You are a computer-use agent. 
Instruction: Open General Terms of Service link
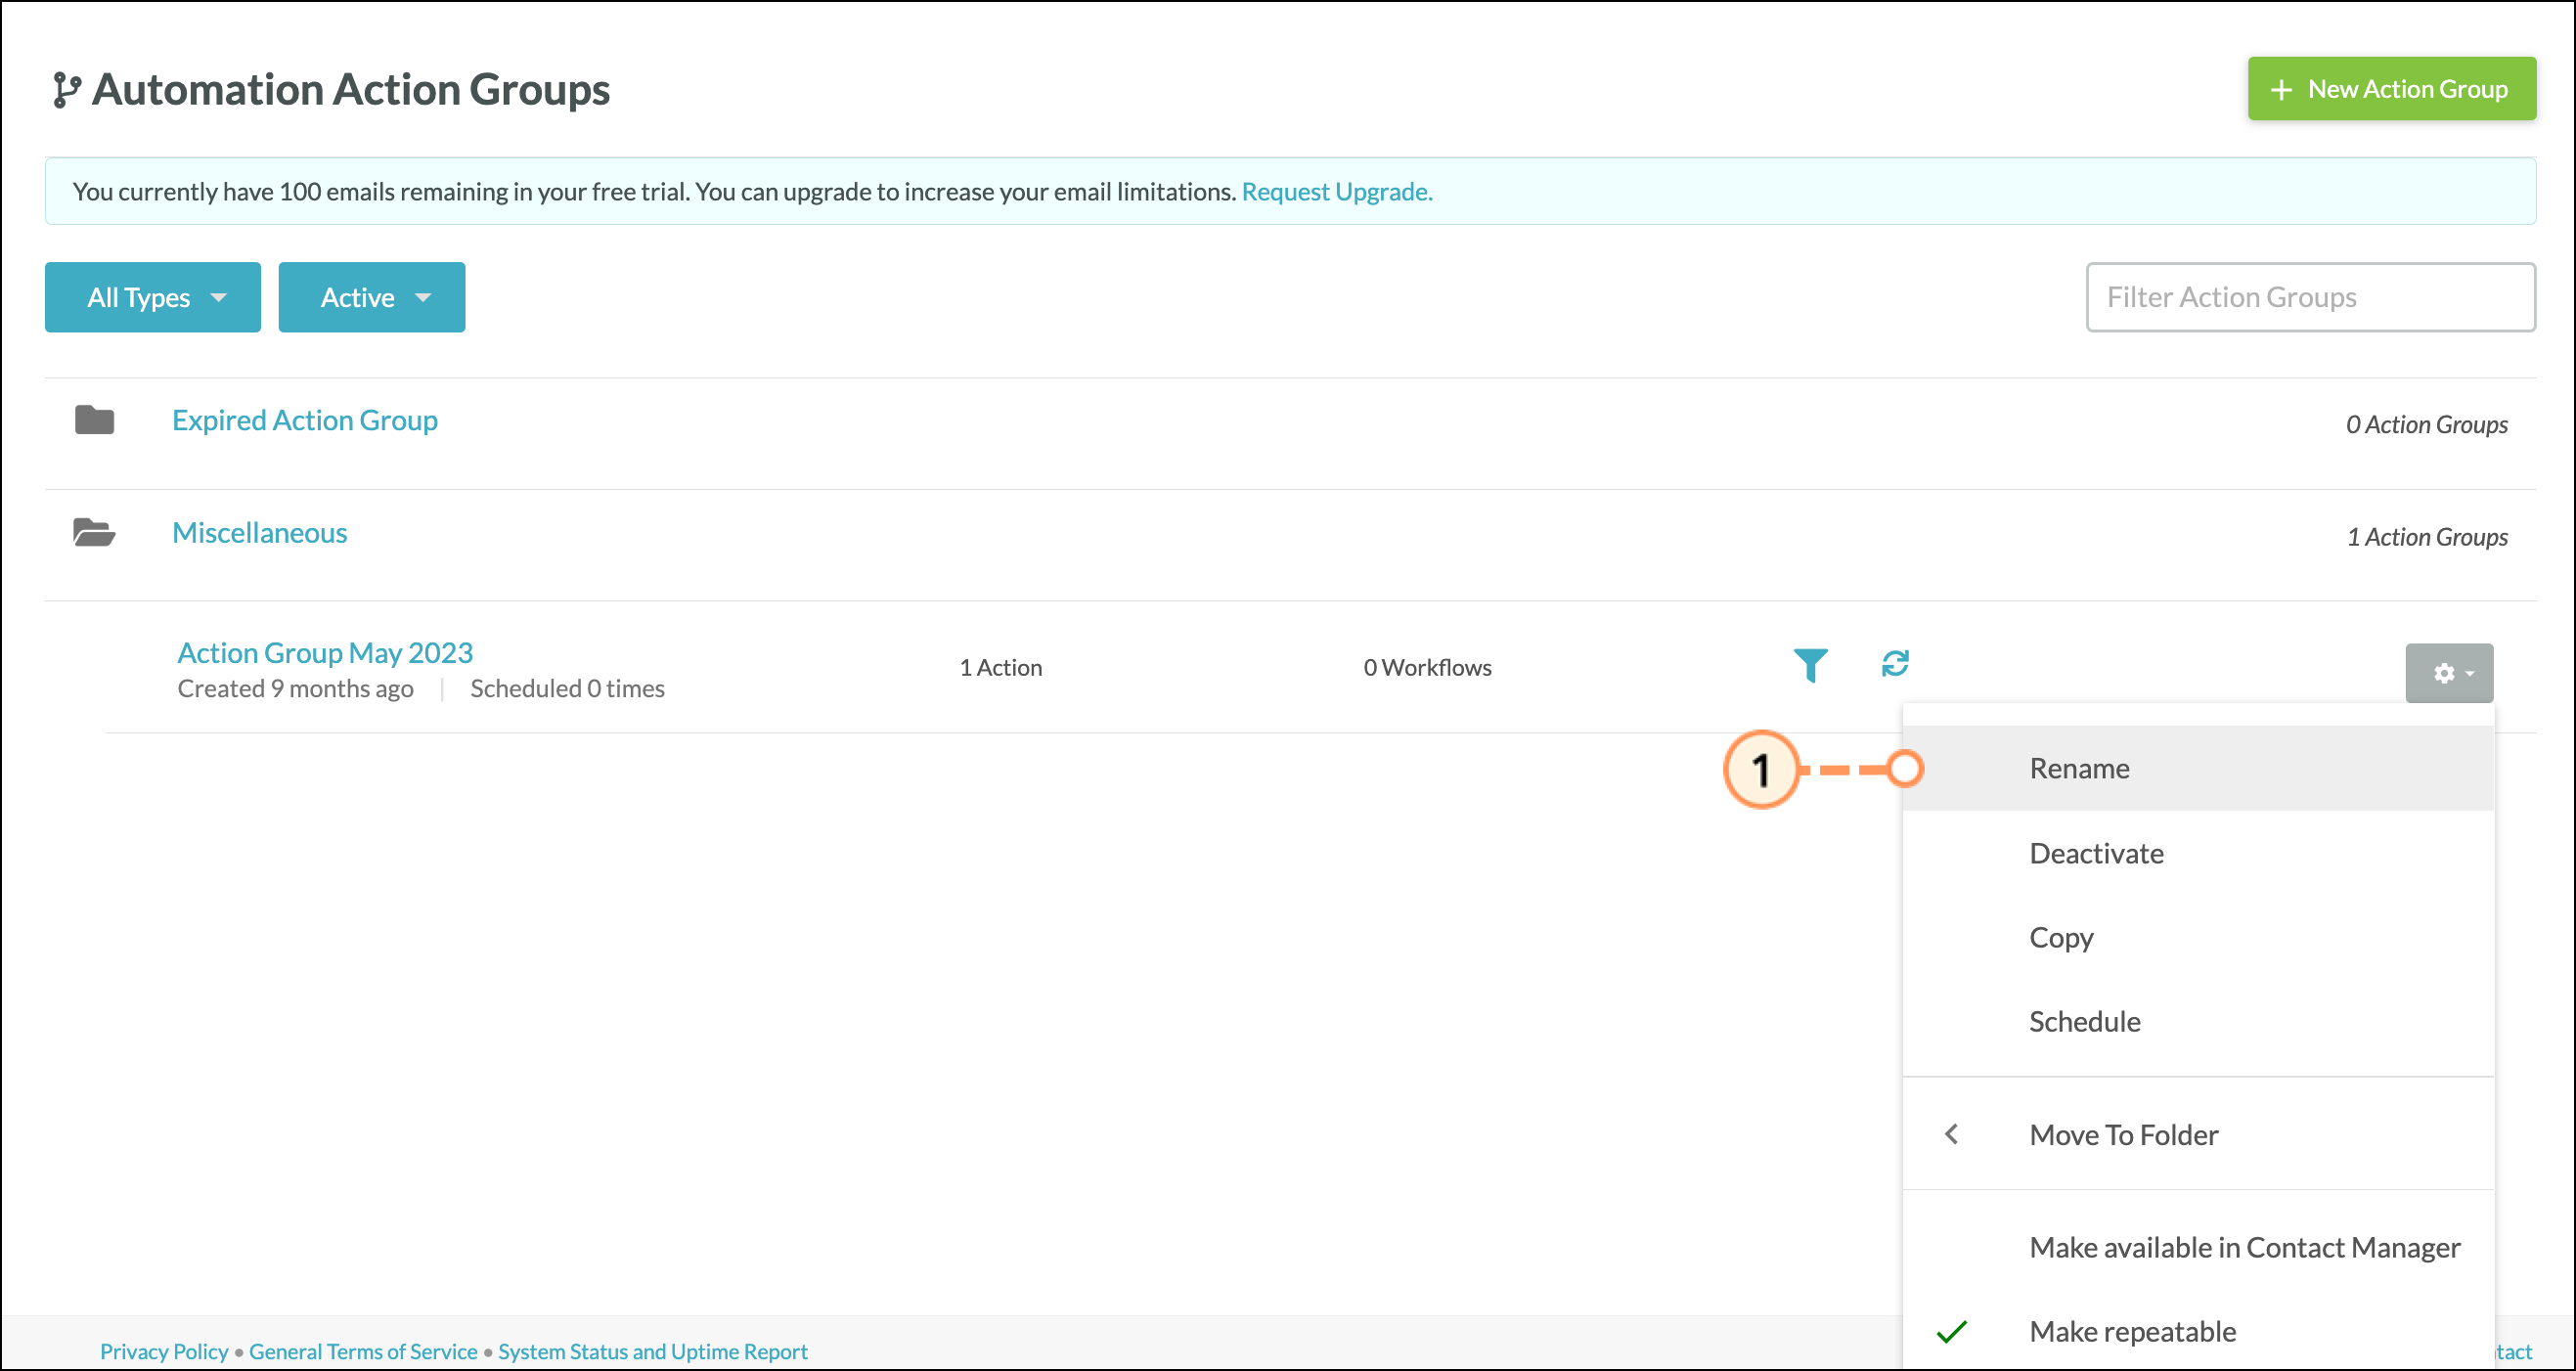click(x=363, y=1351)
